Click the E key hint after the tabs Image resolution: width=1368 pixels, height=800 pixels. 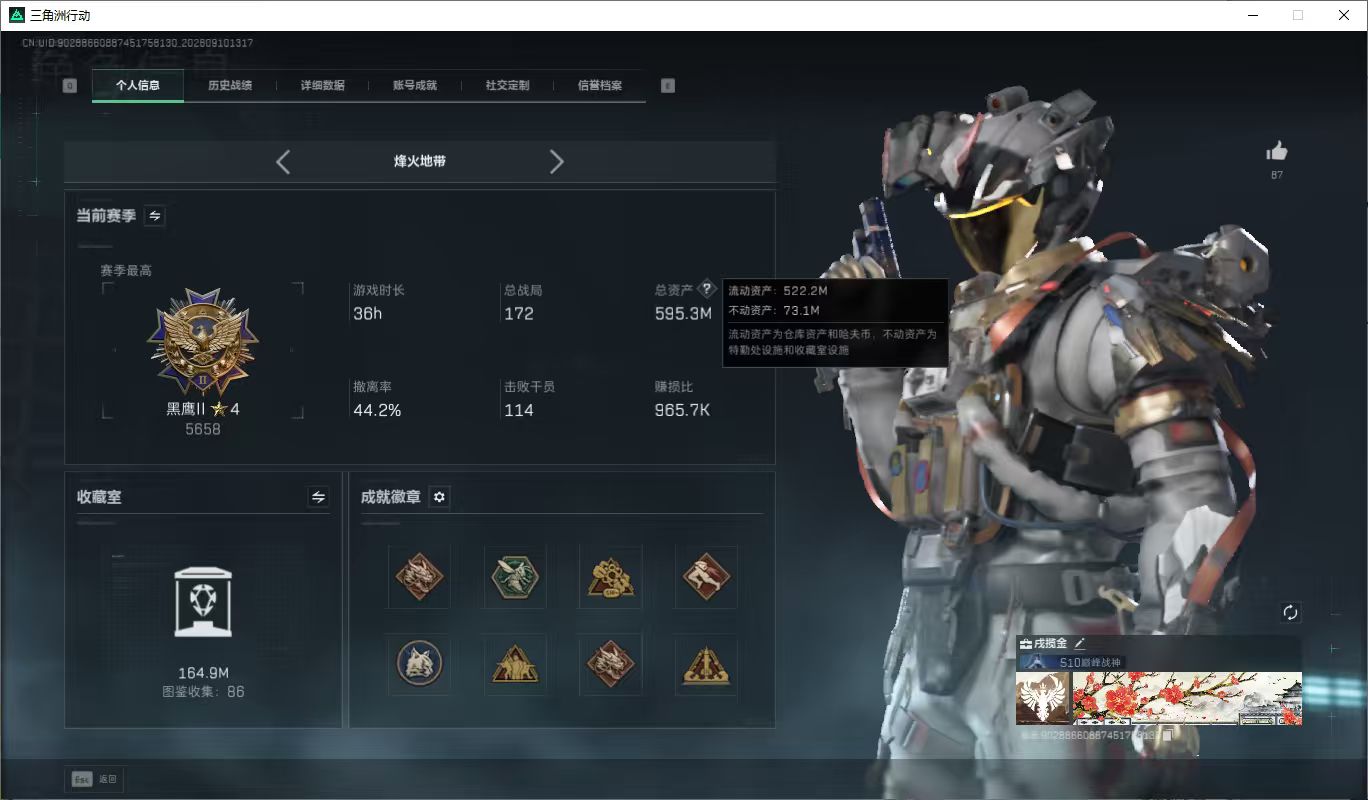click(x=668, y=86)
